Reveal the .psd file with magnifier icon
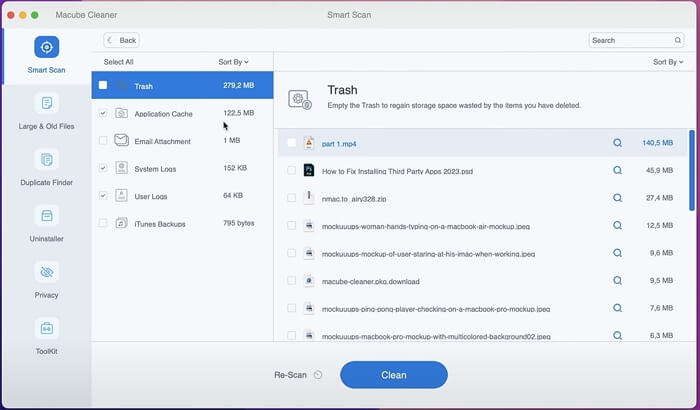The image size is (700, 410). (x=617, y=170)
